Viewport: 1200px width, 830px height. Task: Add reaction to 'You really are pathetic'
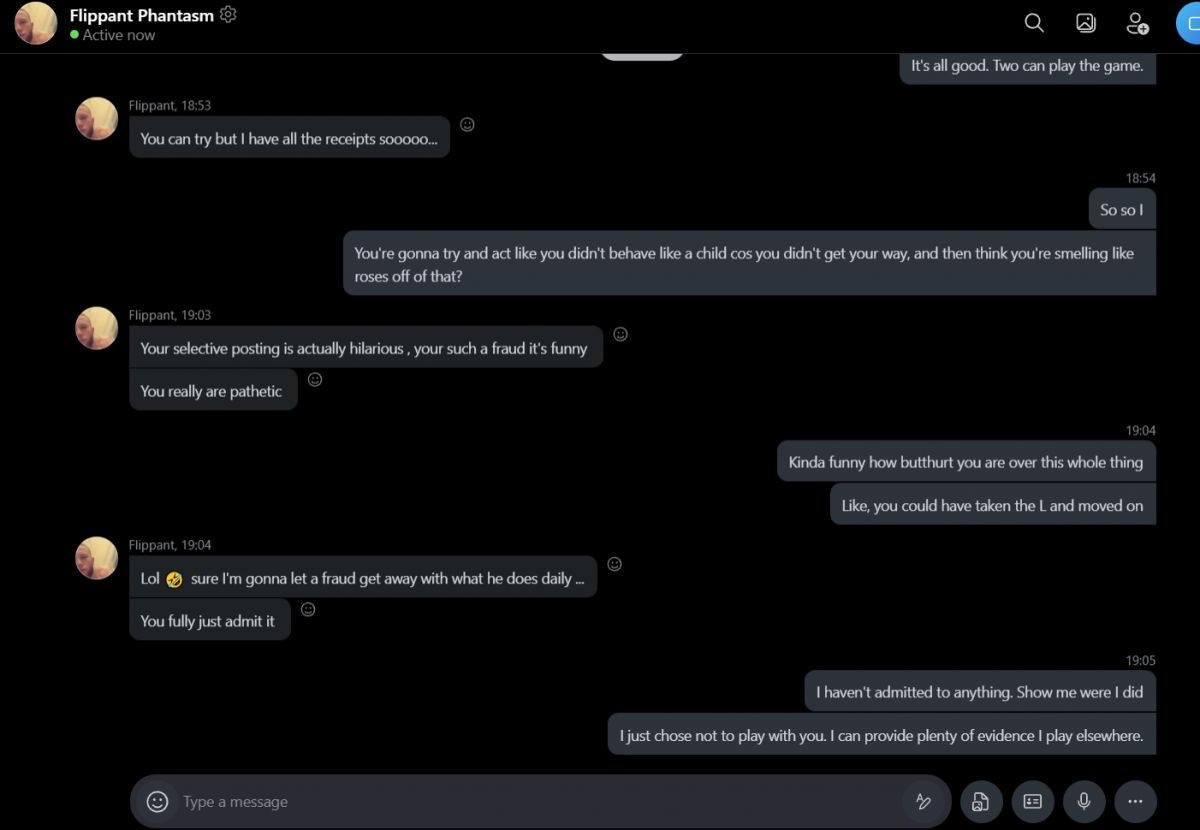pos(315,379)
